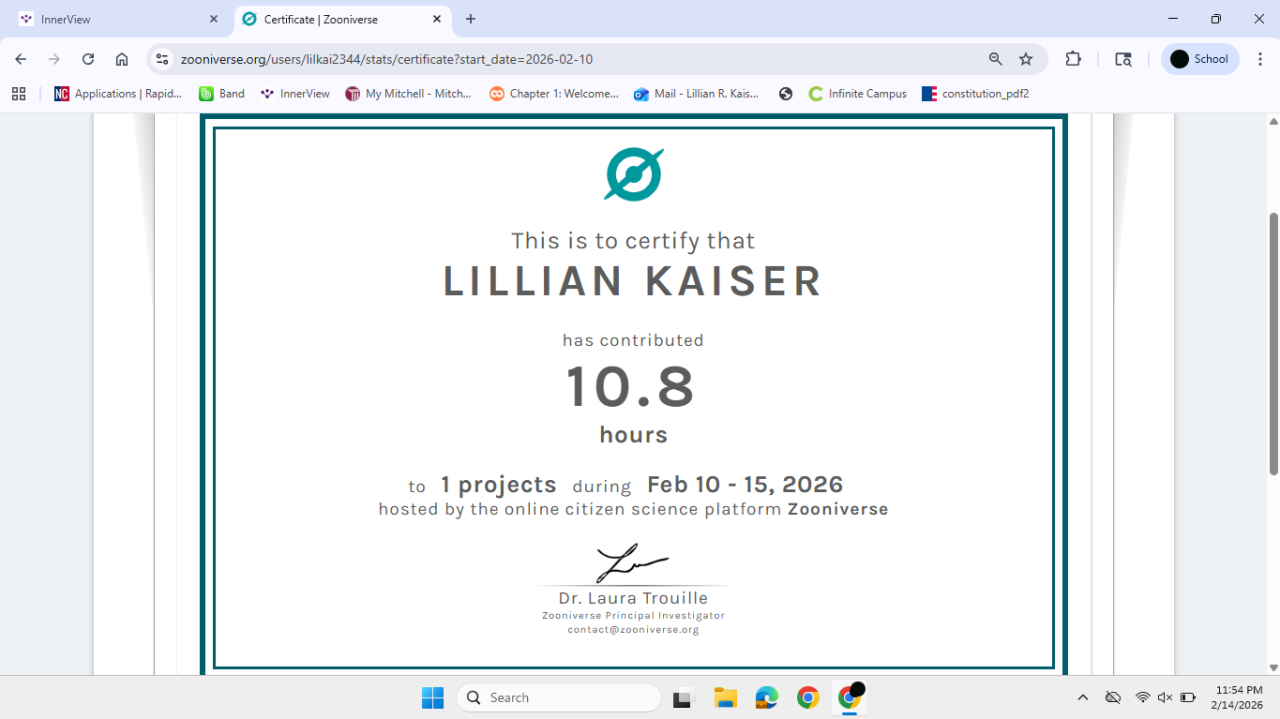Open Microsoft Edge from taskbar
1280x719 pixels.
coord(767,698)
